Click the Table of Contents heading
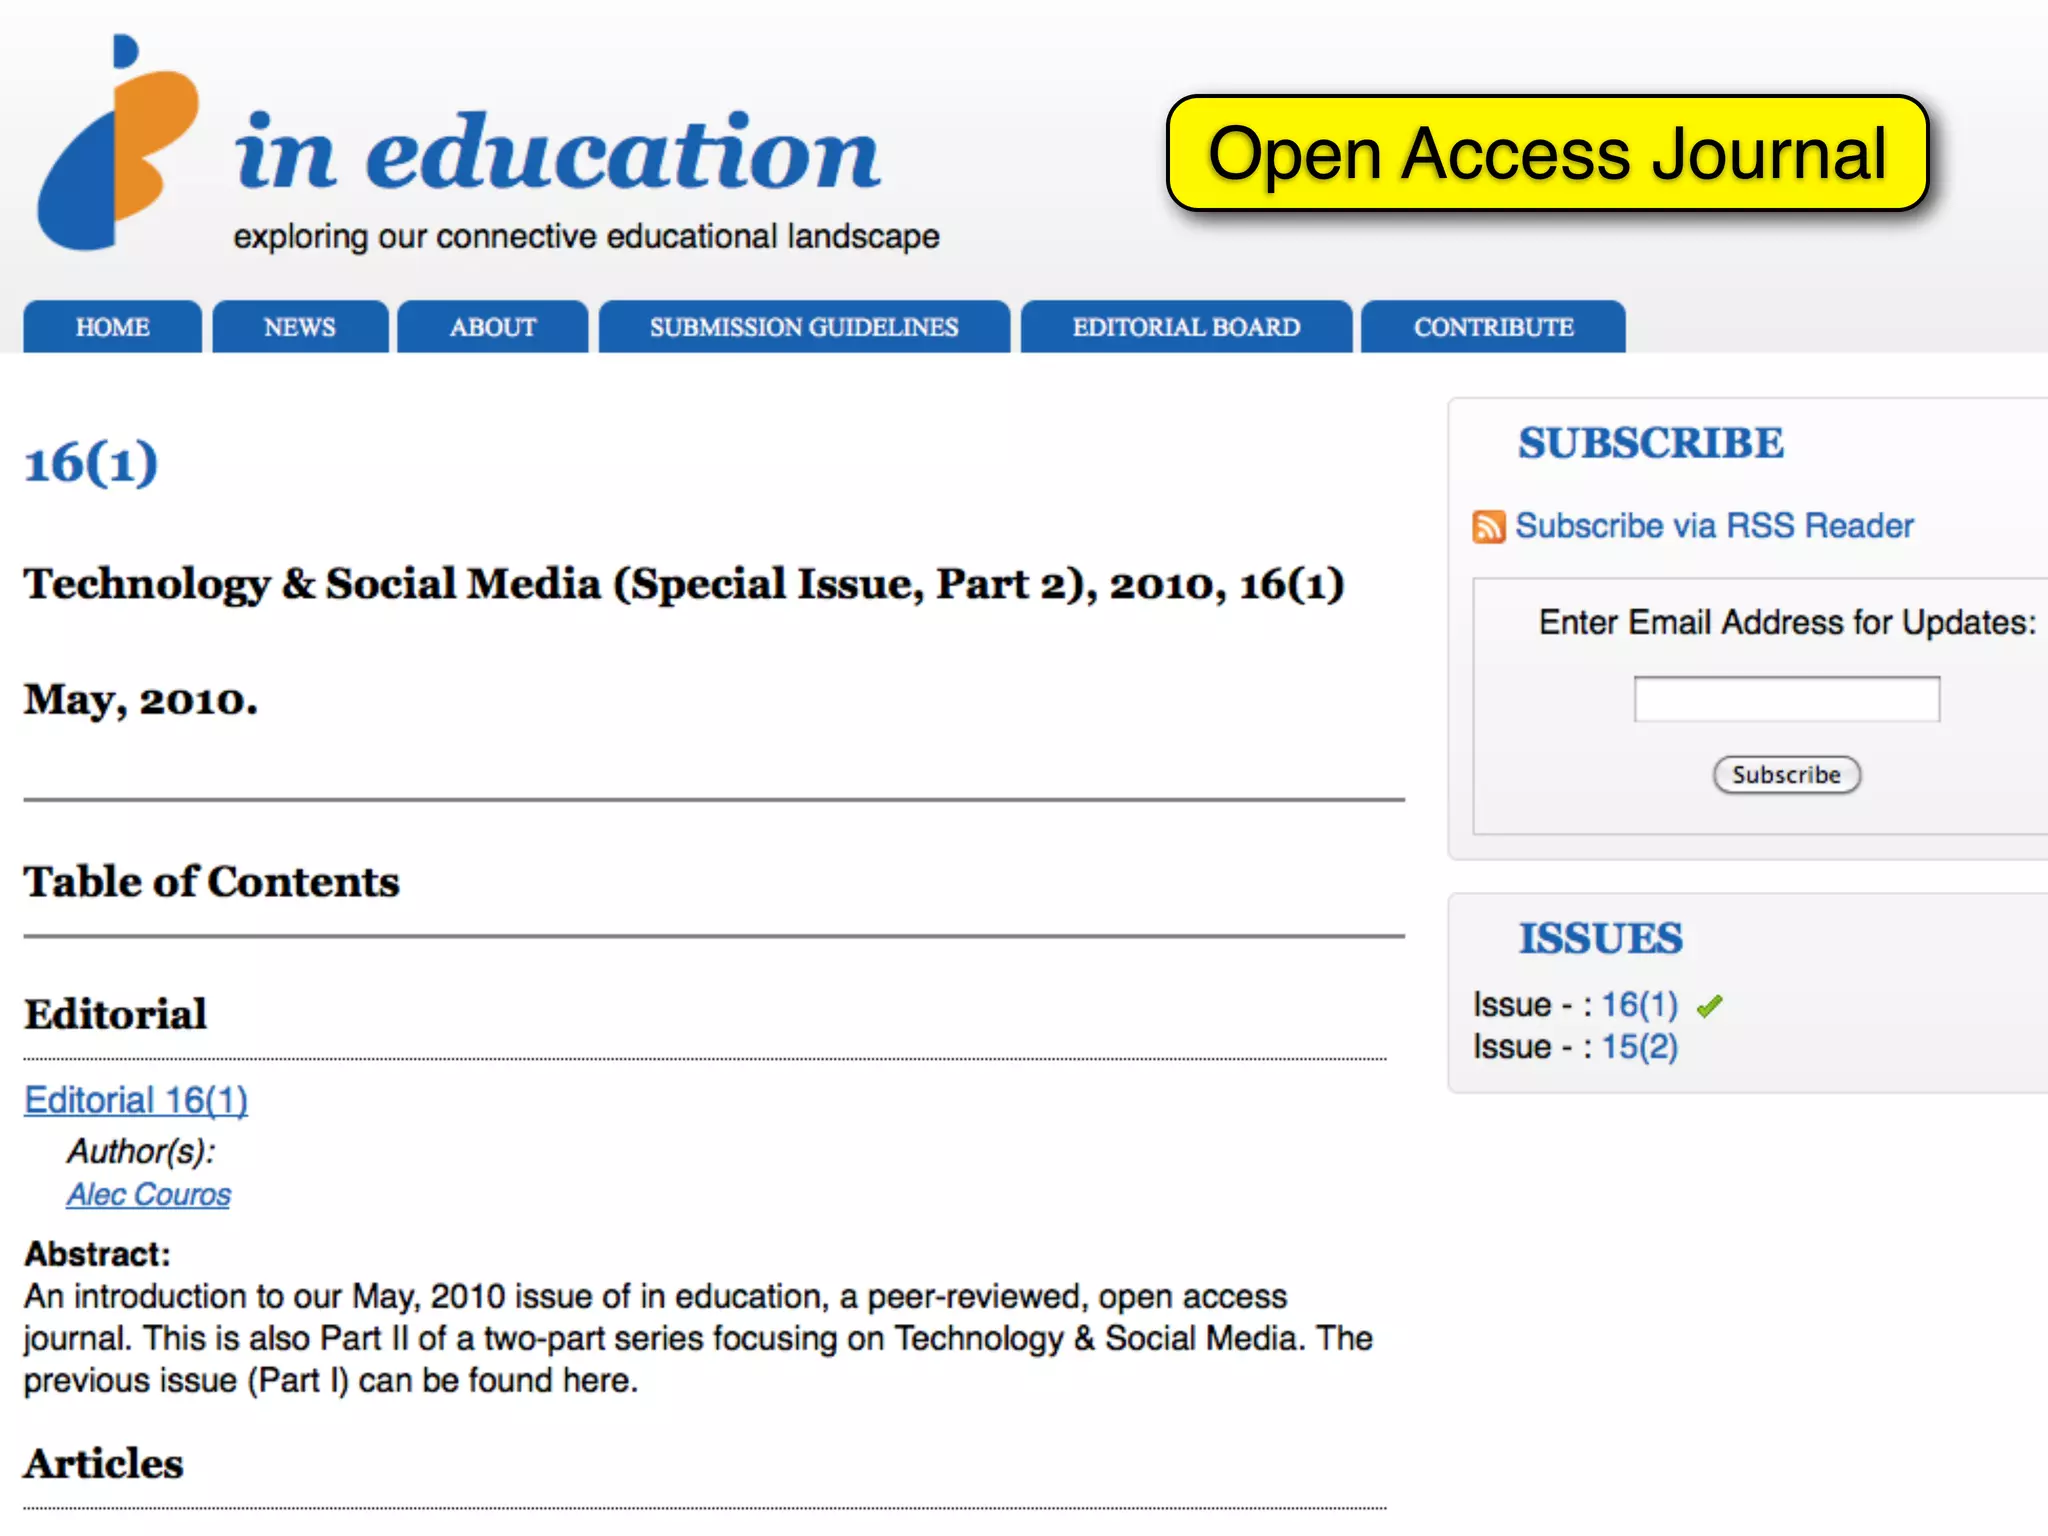 tap(212, 882)
